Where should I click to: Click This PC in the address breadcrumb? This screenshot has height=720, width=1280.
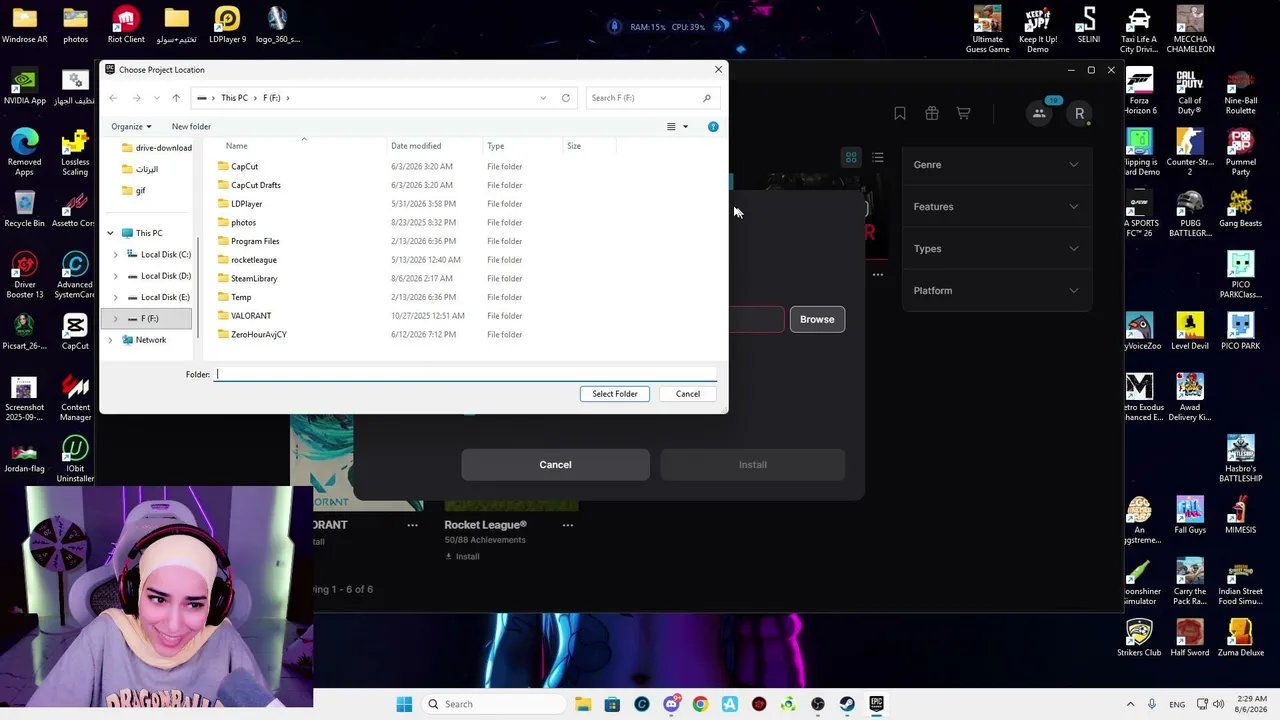(234, 98)
